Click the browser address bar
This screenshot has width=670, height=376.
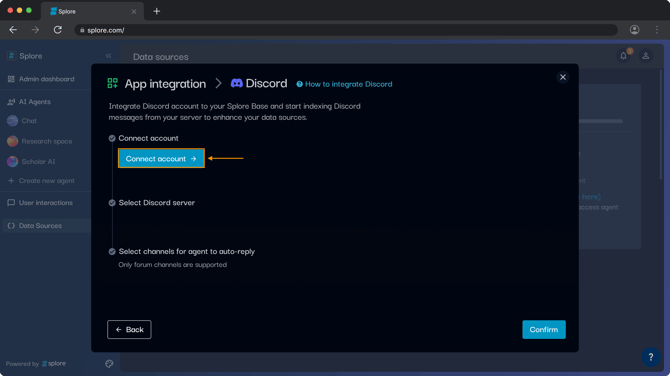tap(346, 30)
